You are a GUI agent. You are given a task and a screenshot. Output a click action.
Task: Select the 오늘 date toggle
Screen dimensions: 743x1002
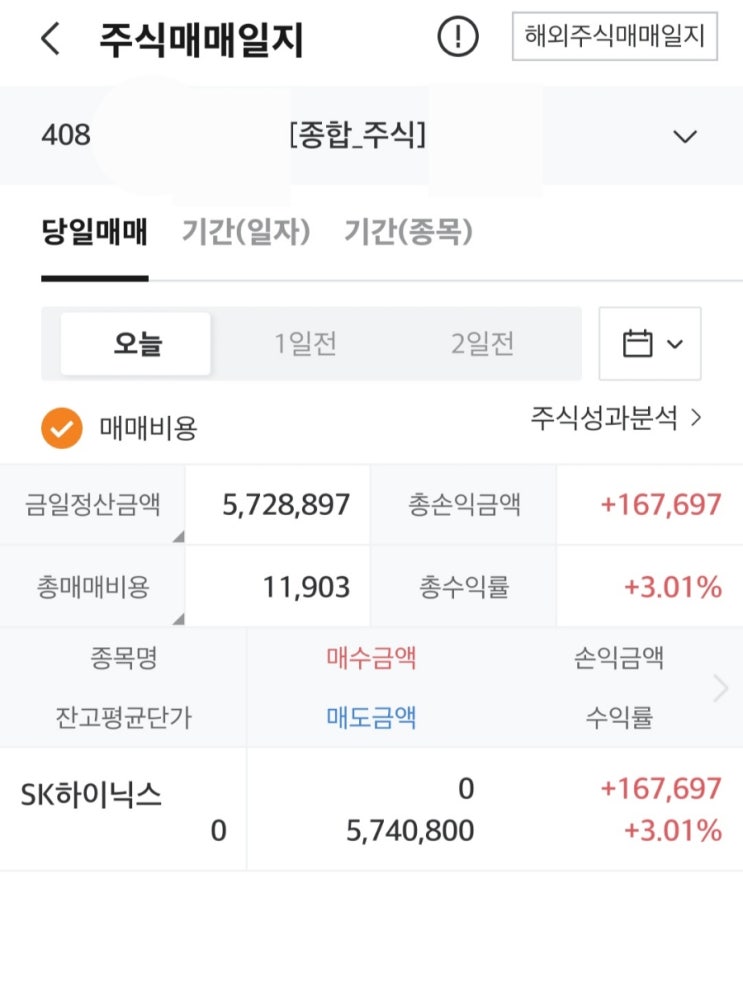(x=136, y=344)
